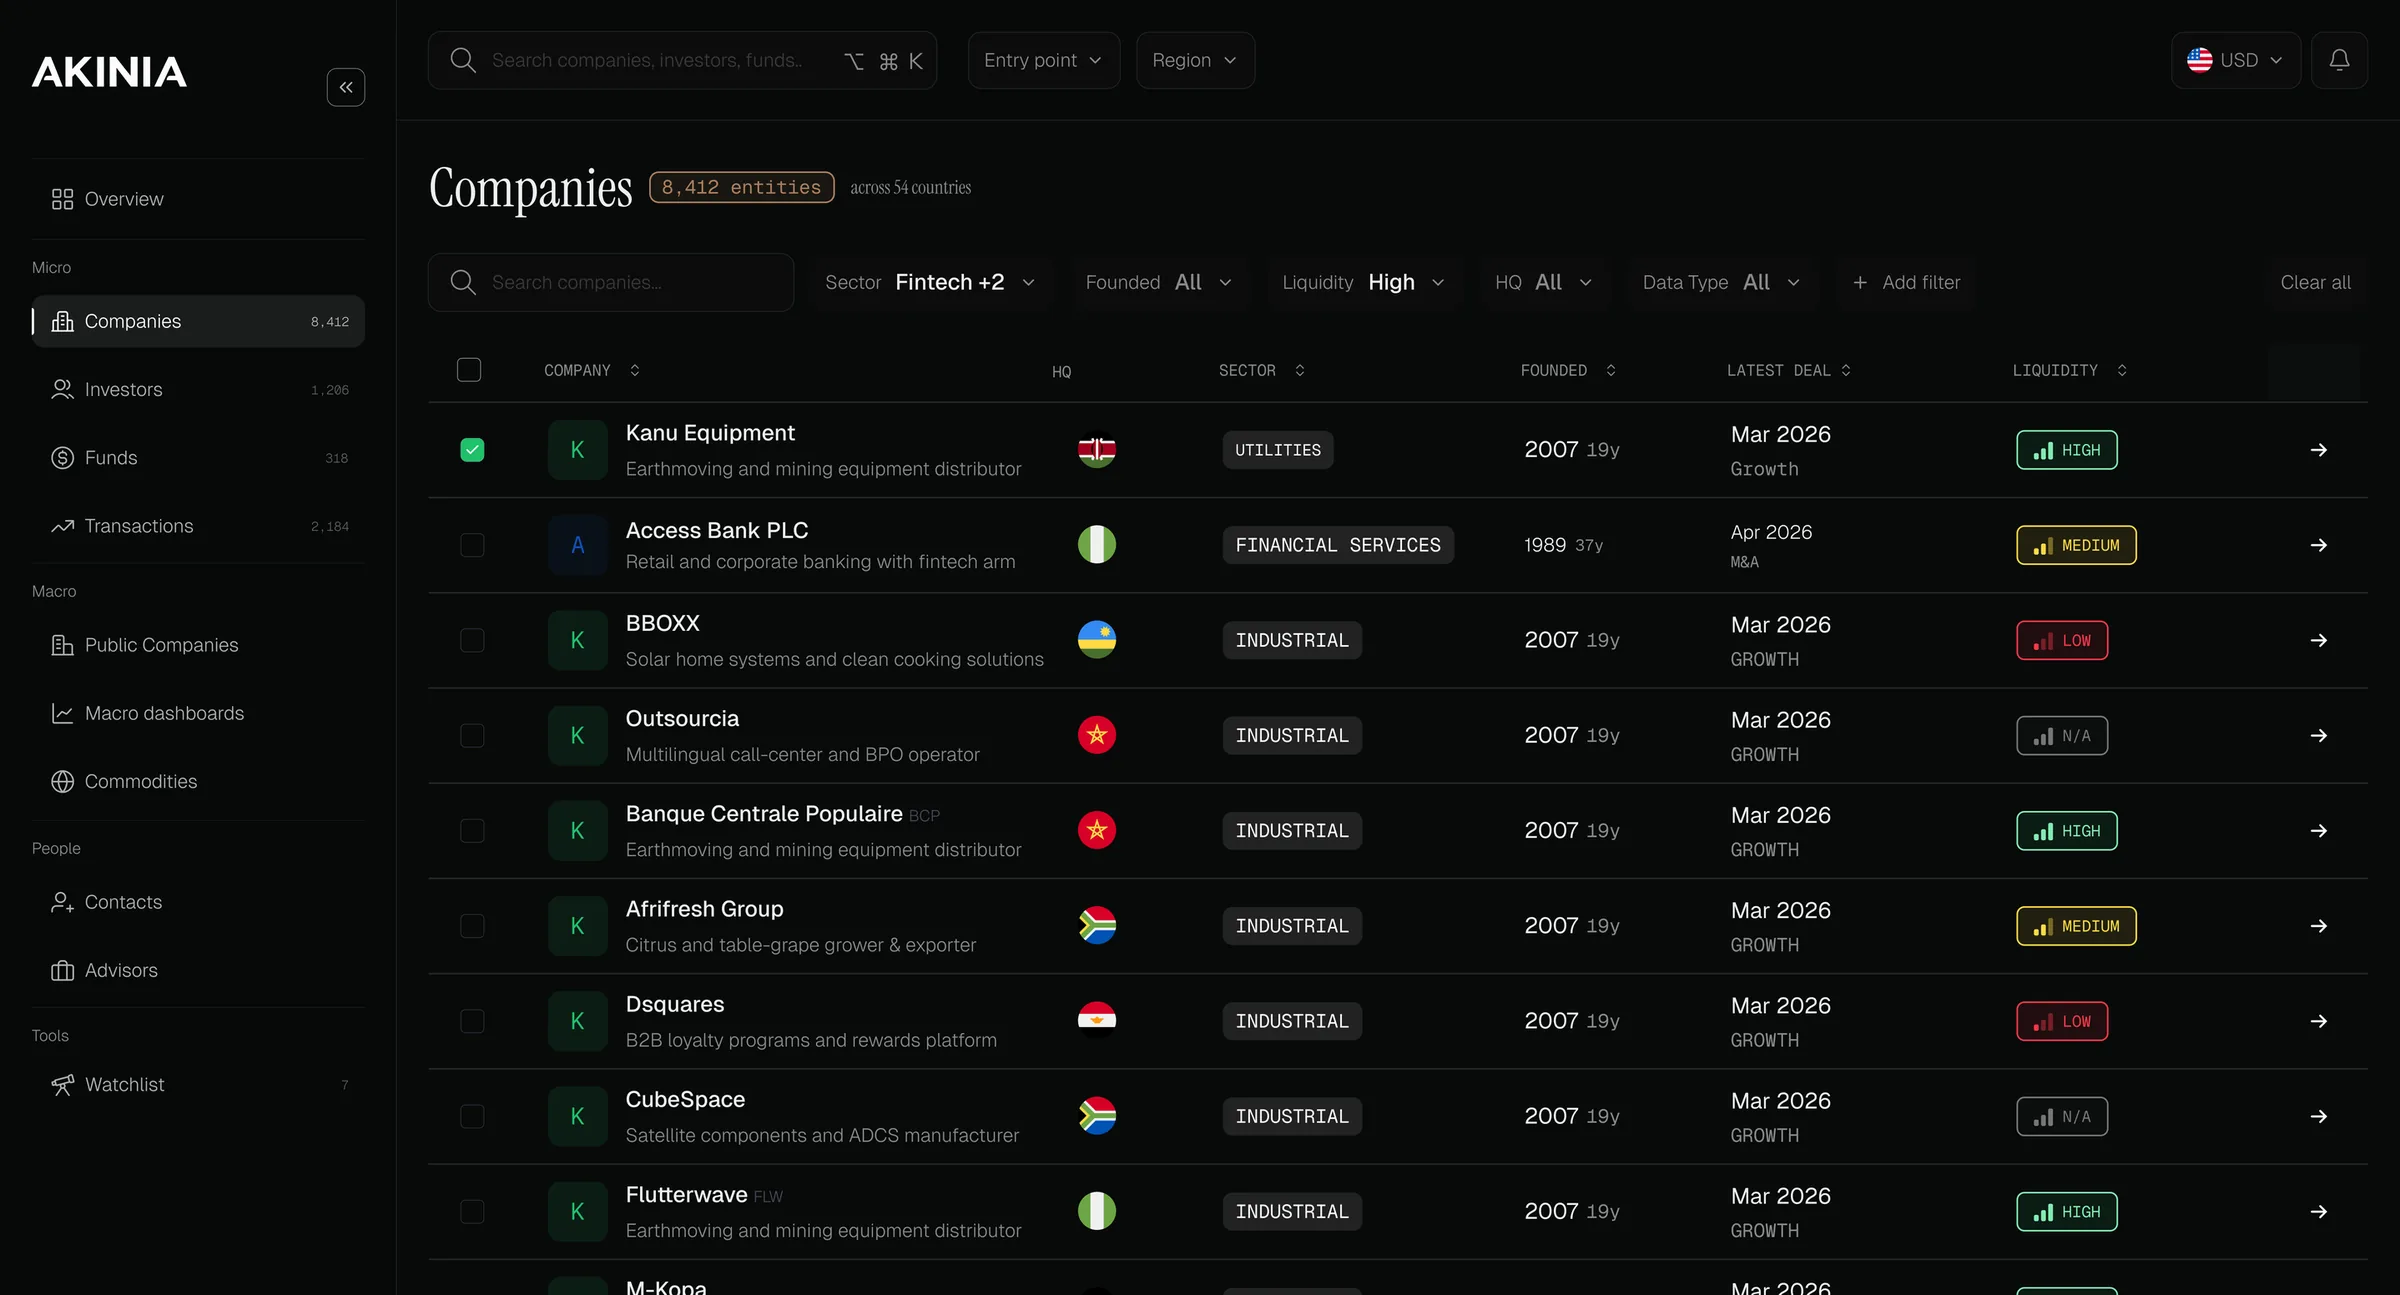Open Investors section in sidebar
The image size is (2400, 1295).
click(x=198, y=389)
